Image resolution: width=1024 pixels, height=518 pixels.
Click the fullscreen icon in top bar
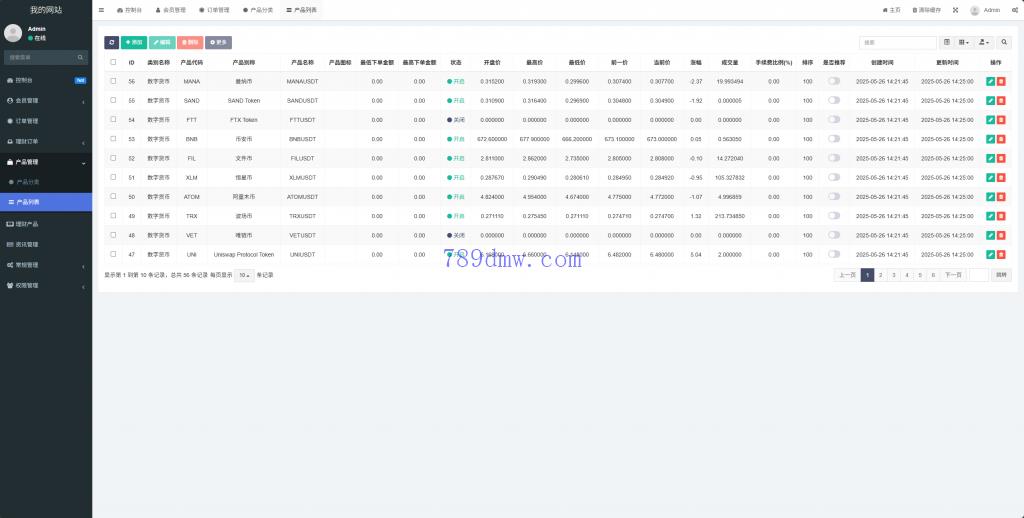pyautogui.click(x=955, y=9)
